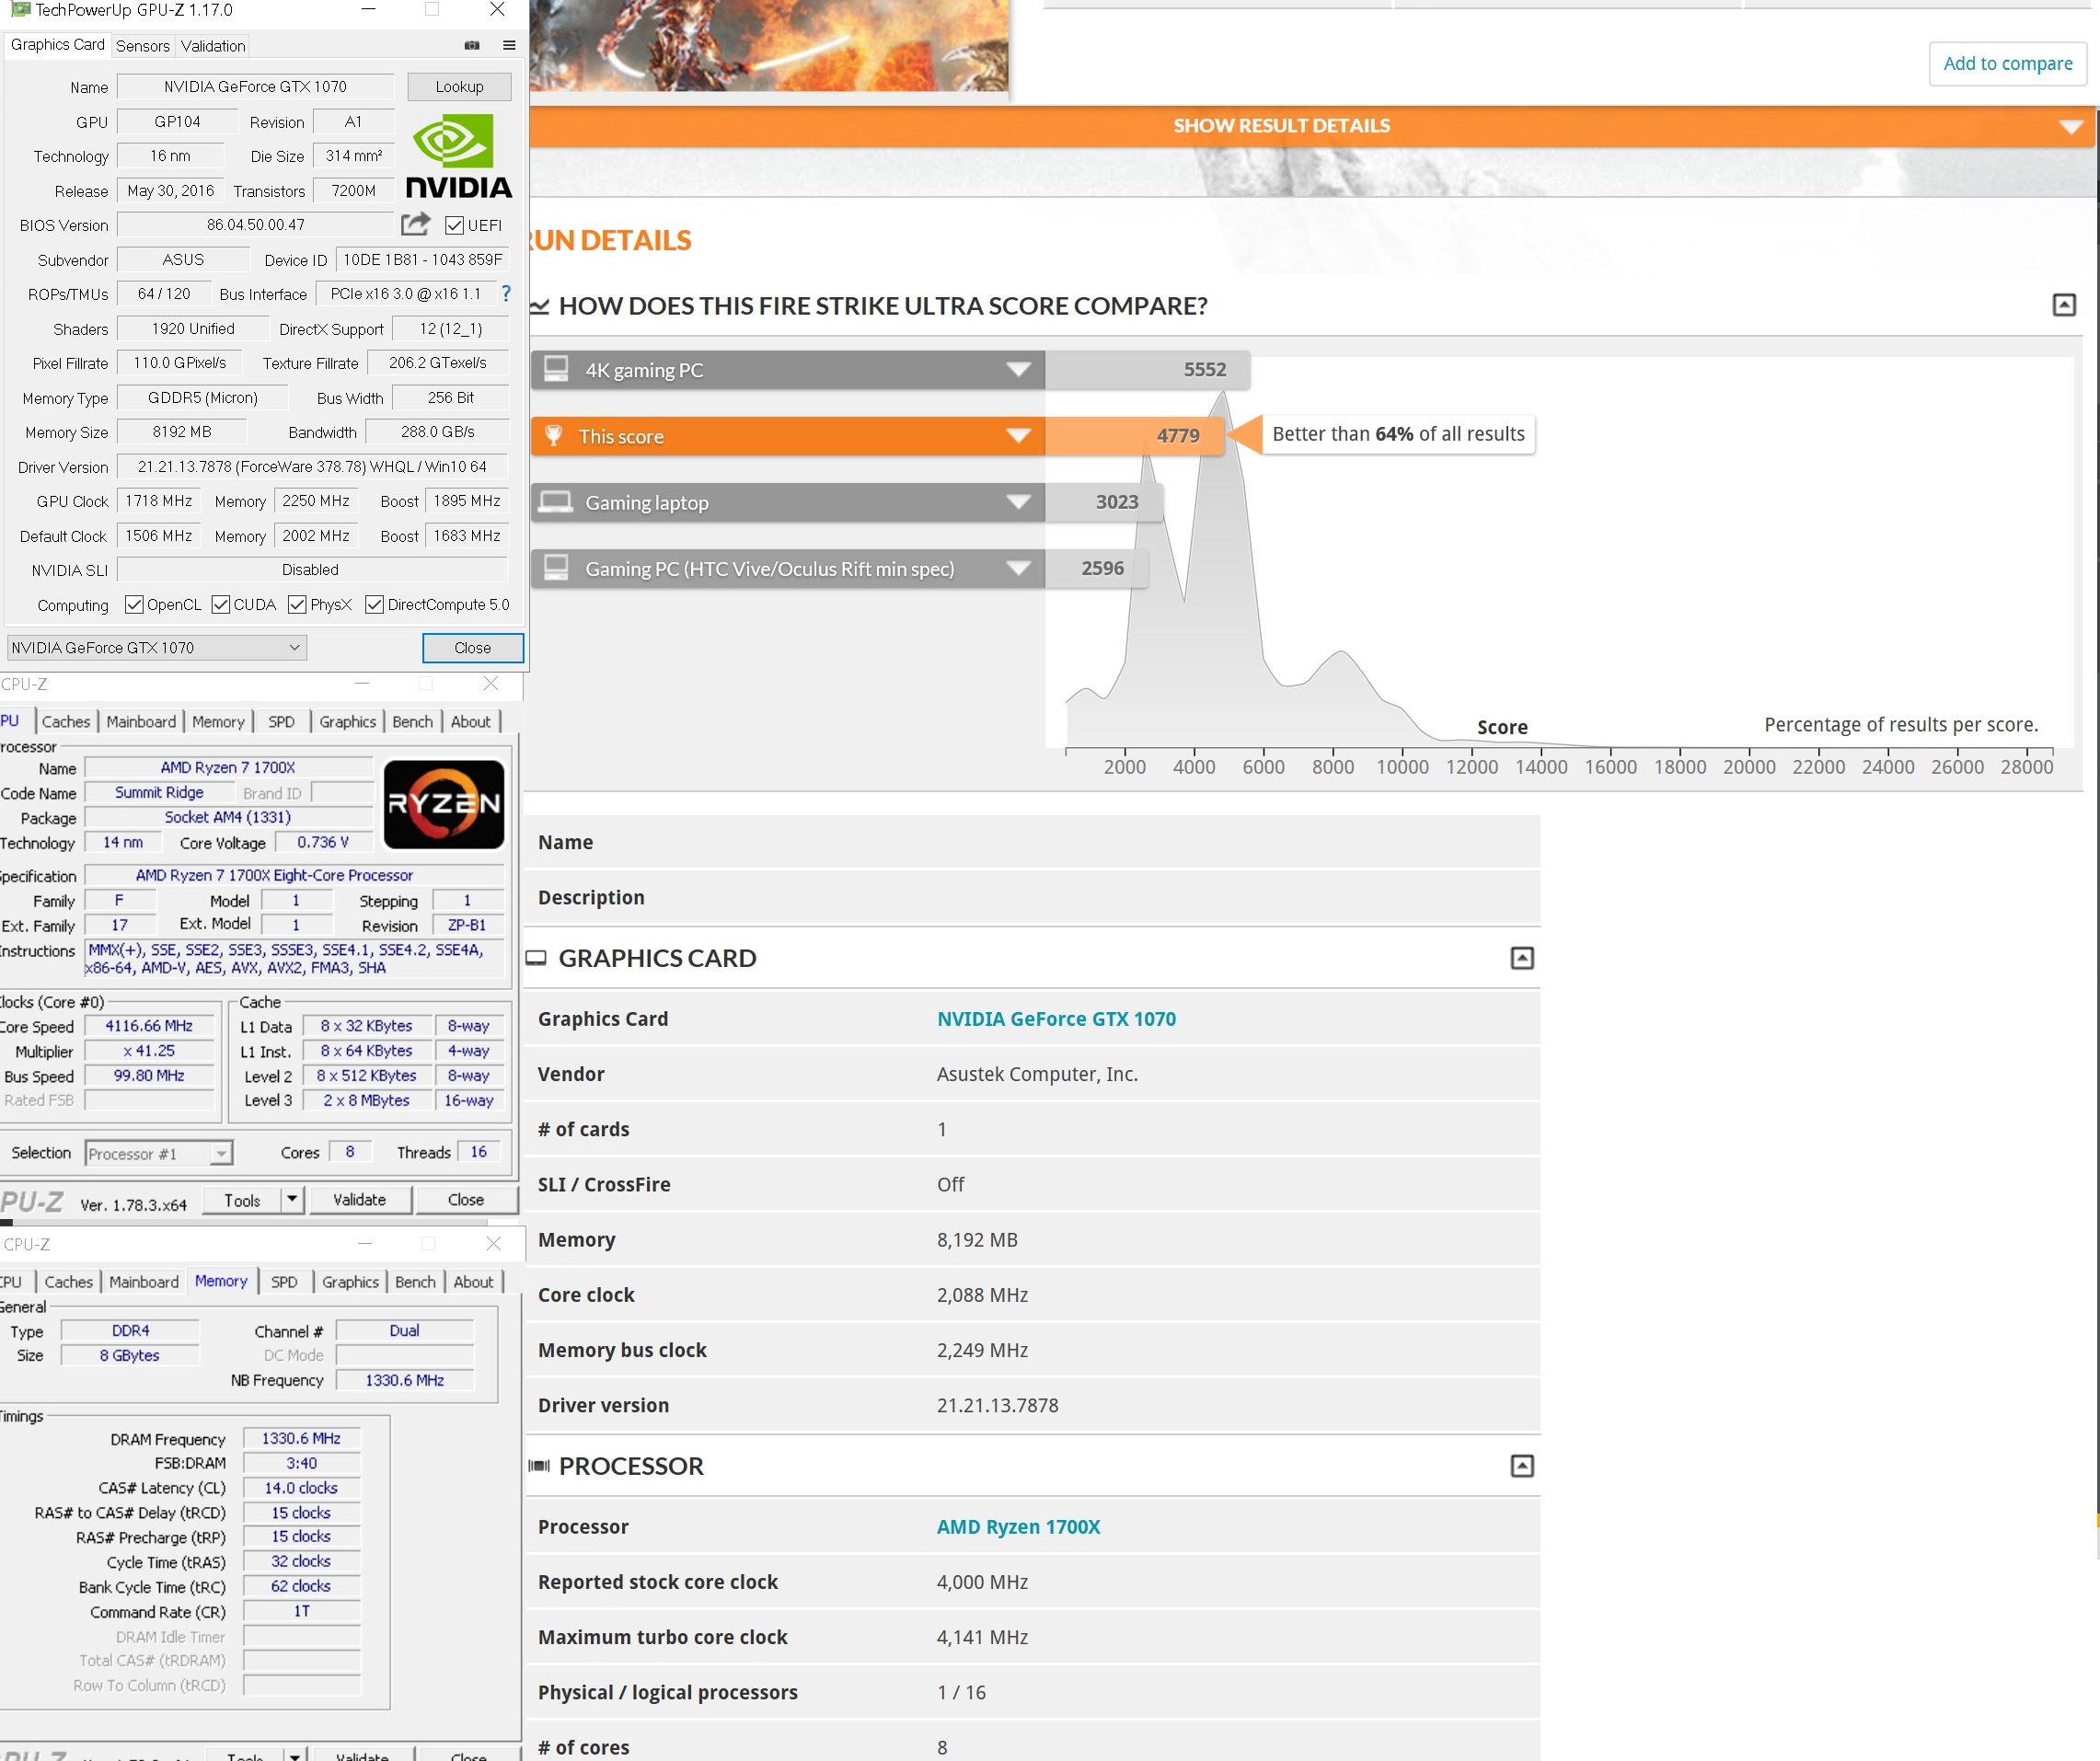The image size is (2100, 1761).
Task: Expand the Gaming laptop dropdown arrow
Action: tap(1018, 502)
